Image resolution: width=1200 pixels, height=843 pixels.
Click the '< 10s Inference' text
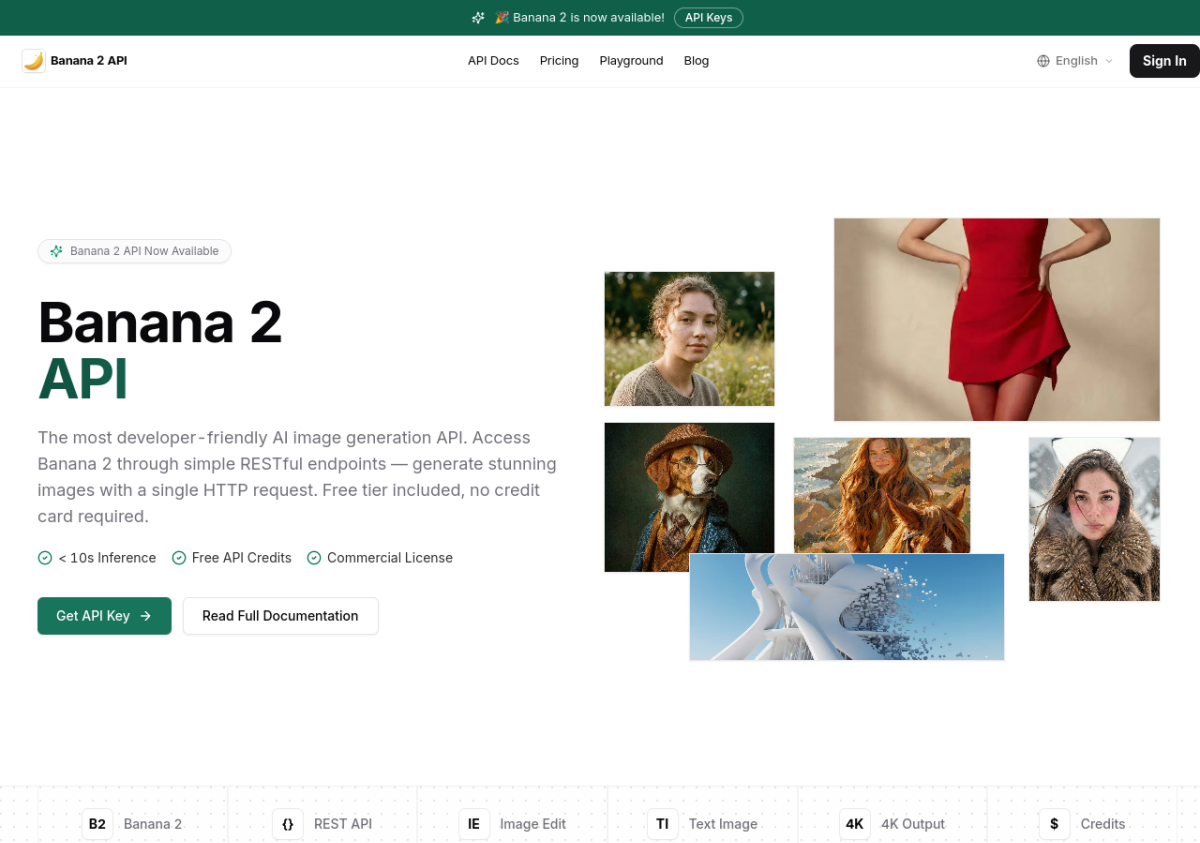coord(107,558)
